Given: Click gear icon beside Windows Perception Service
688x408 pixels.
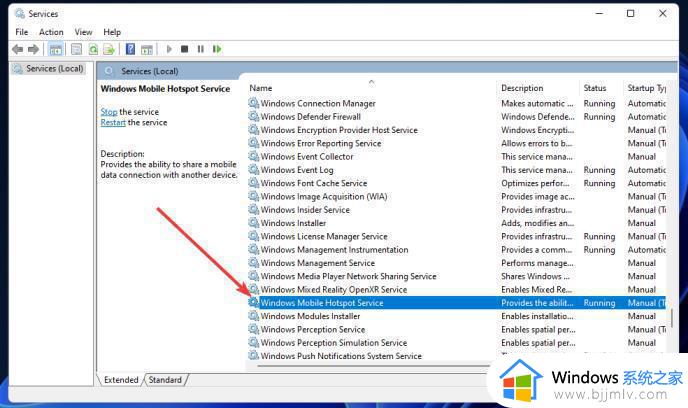Looking at the screenshot, I should coord(254,329).
